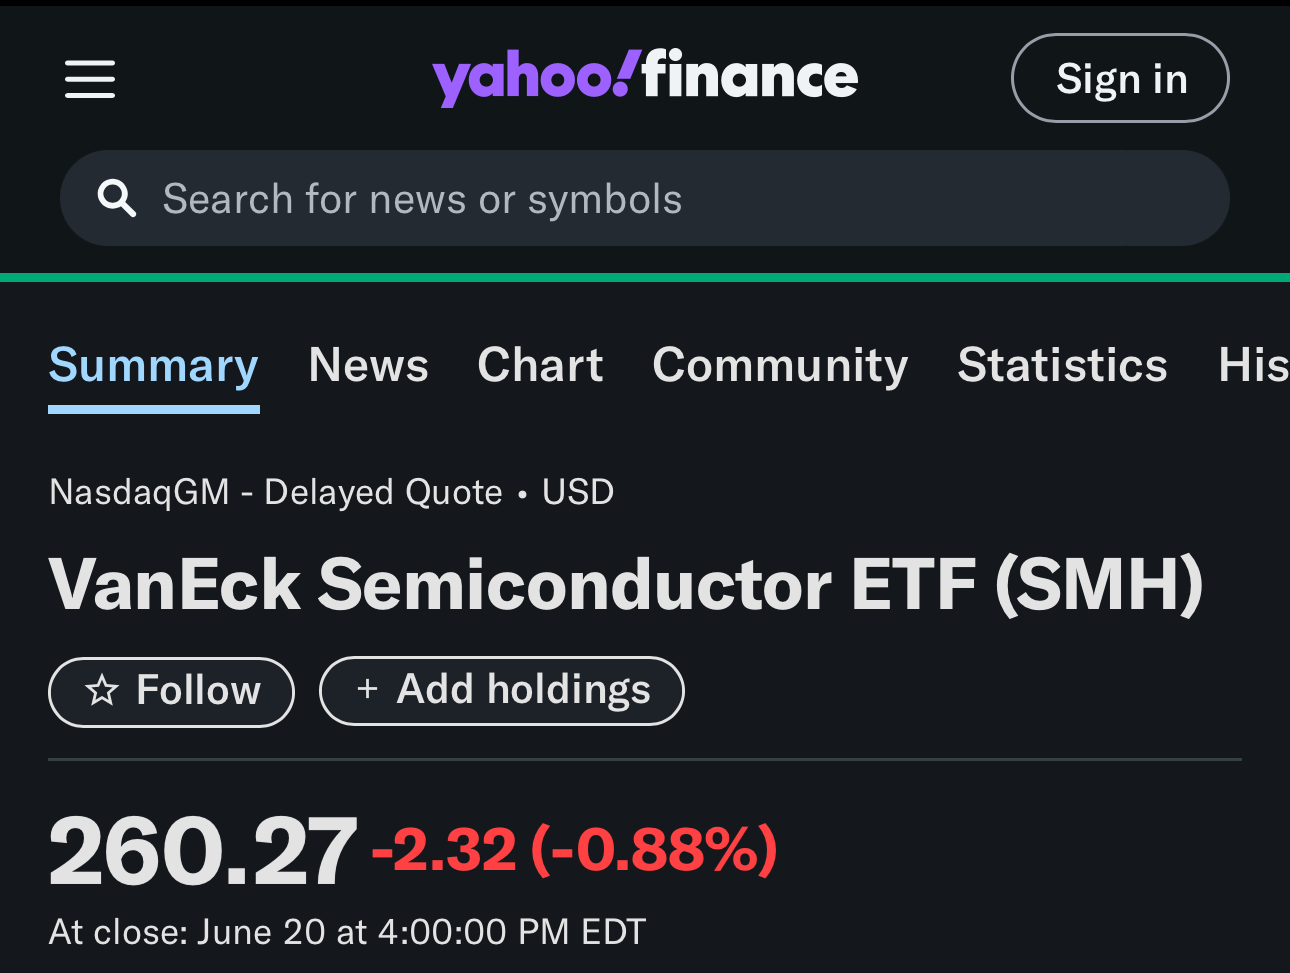The image size is (1290, 973).
Task: Open the hamburger navigation menu
Action: [90, 79]
